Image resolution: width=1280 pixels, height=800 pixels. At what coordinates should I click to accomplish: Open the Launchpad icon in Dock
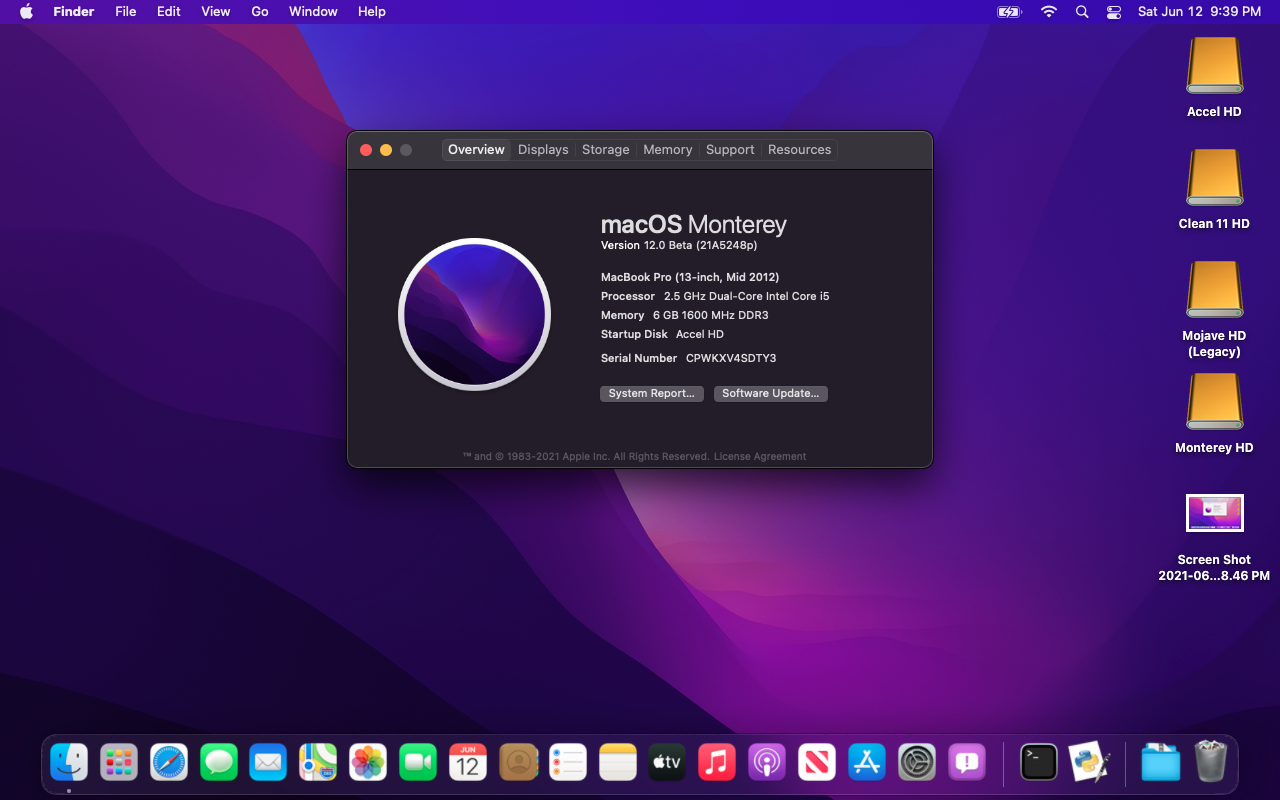119,763
